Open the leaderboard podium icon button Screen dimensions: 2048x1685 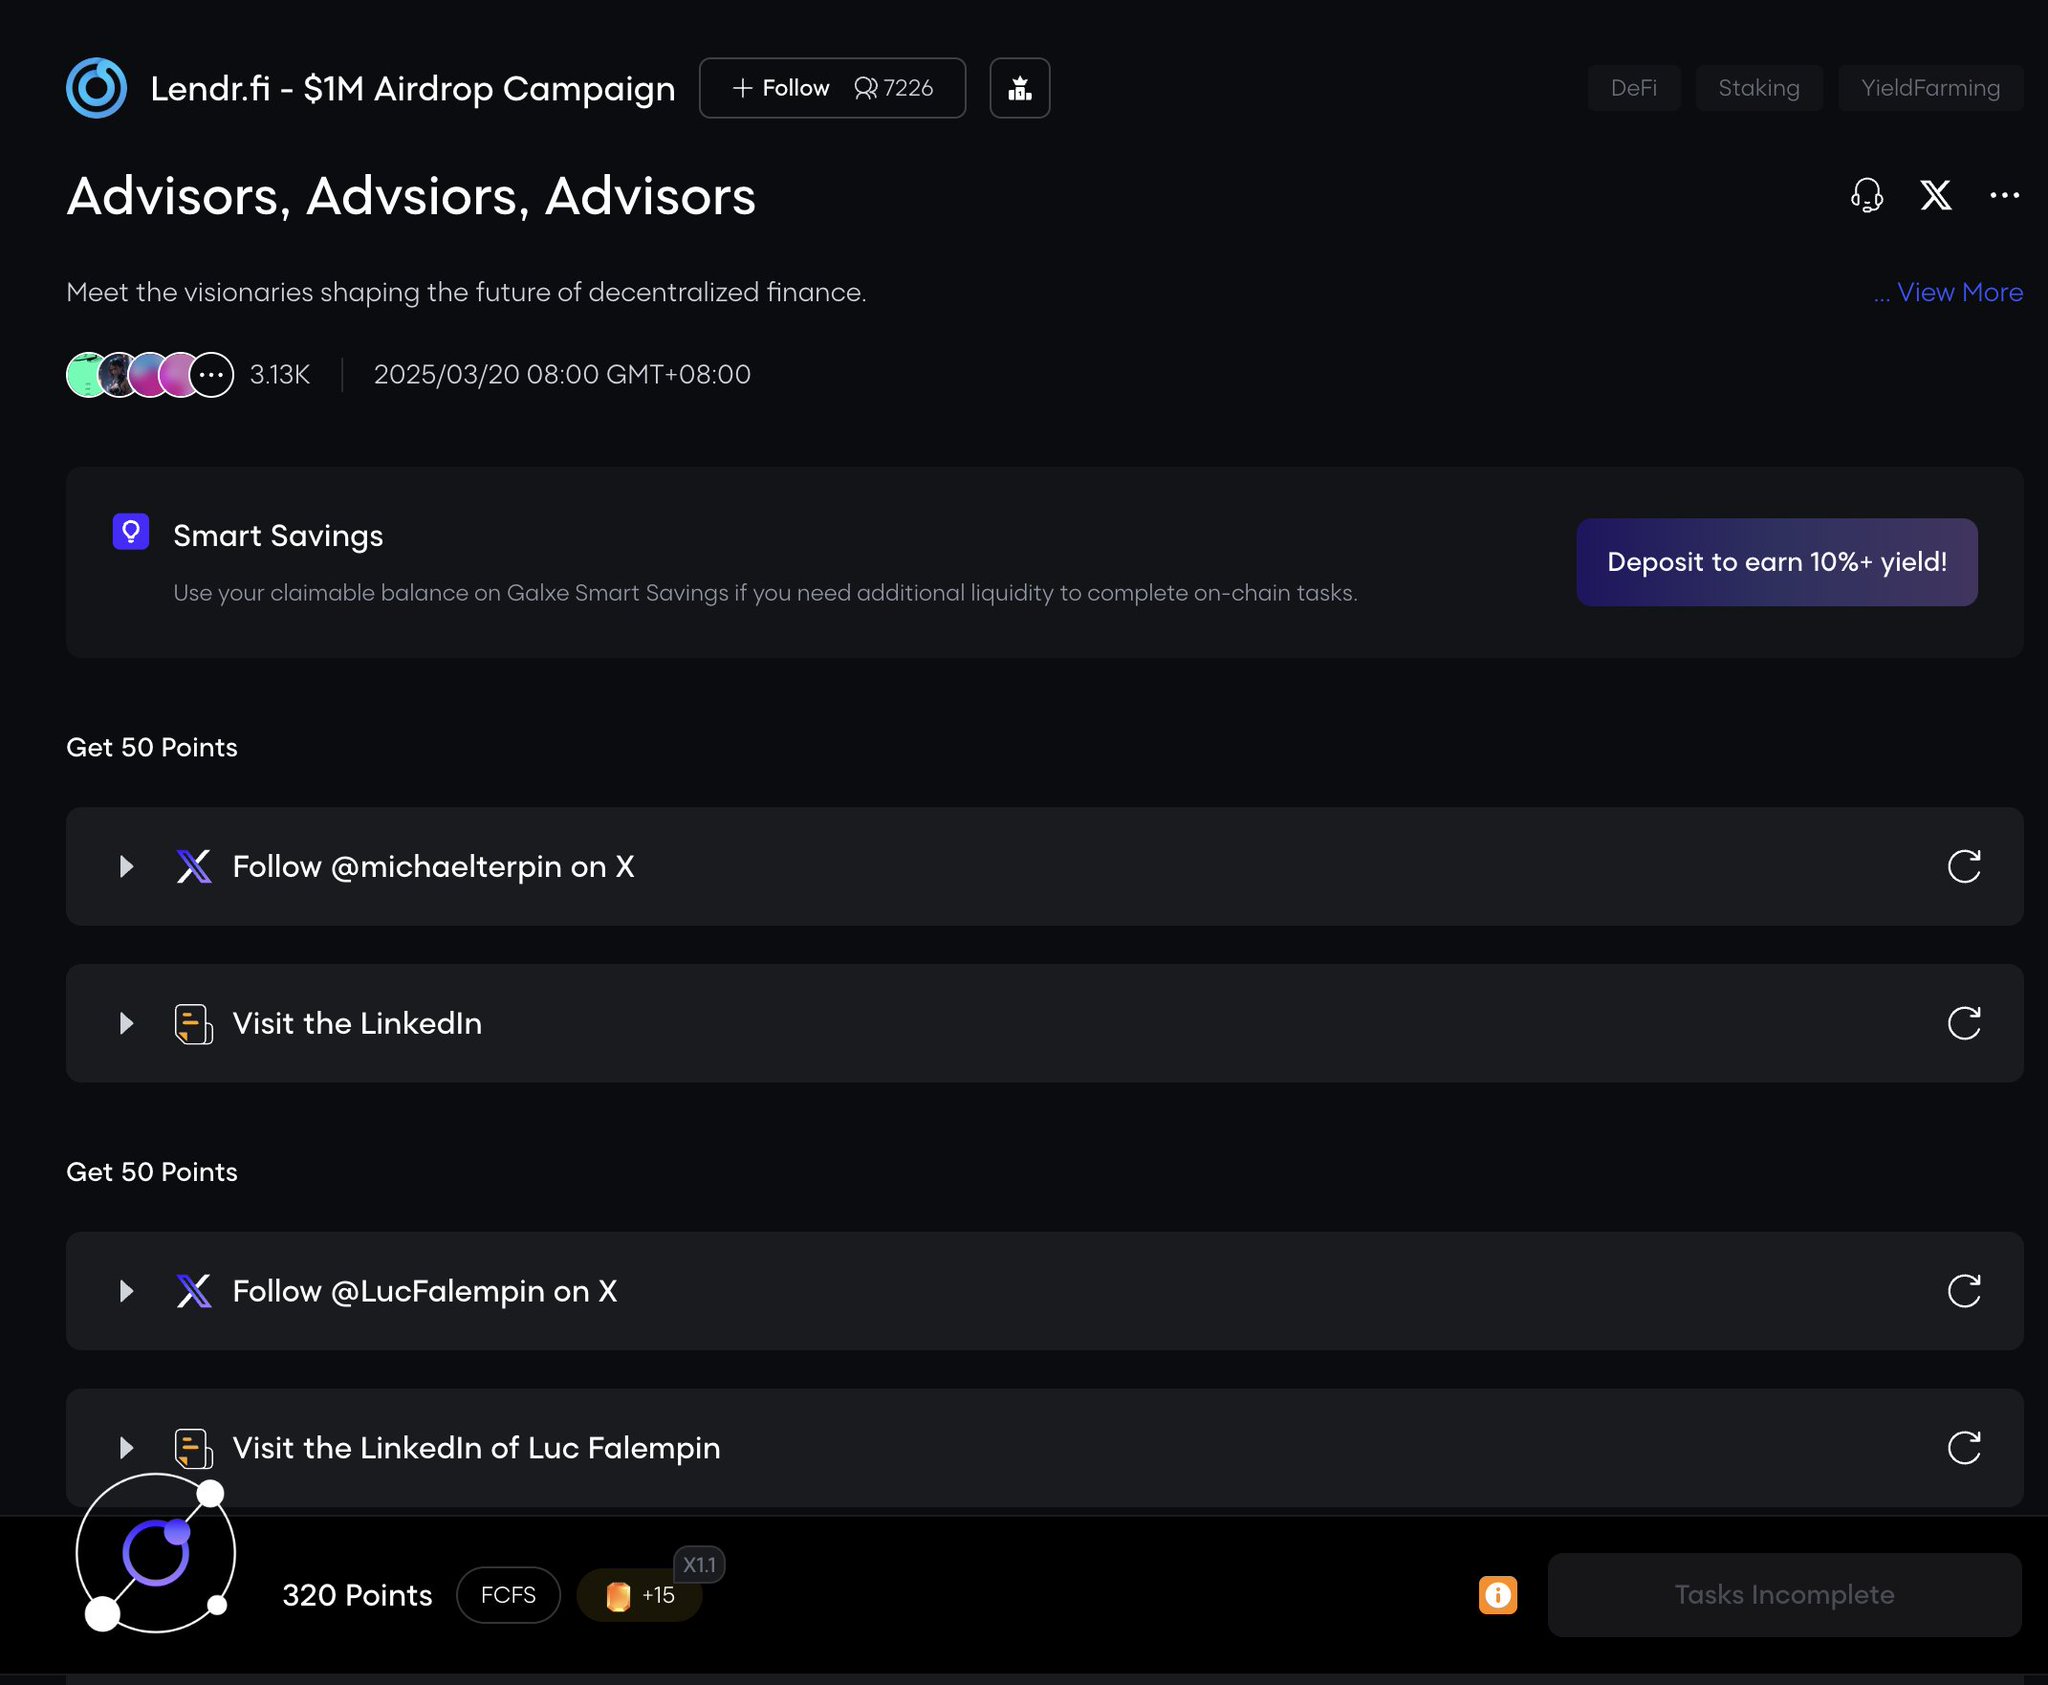click(x=1019, y=88)
